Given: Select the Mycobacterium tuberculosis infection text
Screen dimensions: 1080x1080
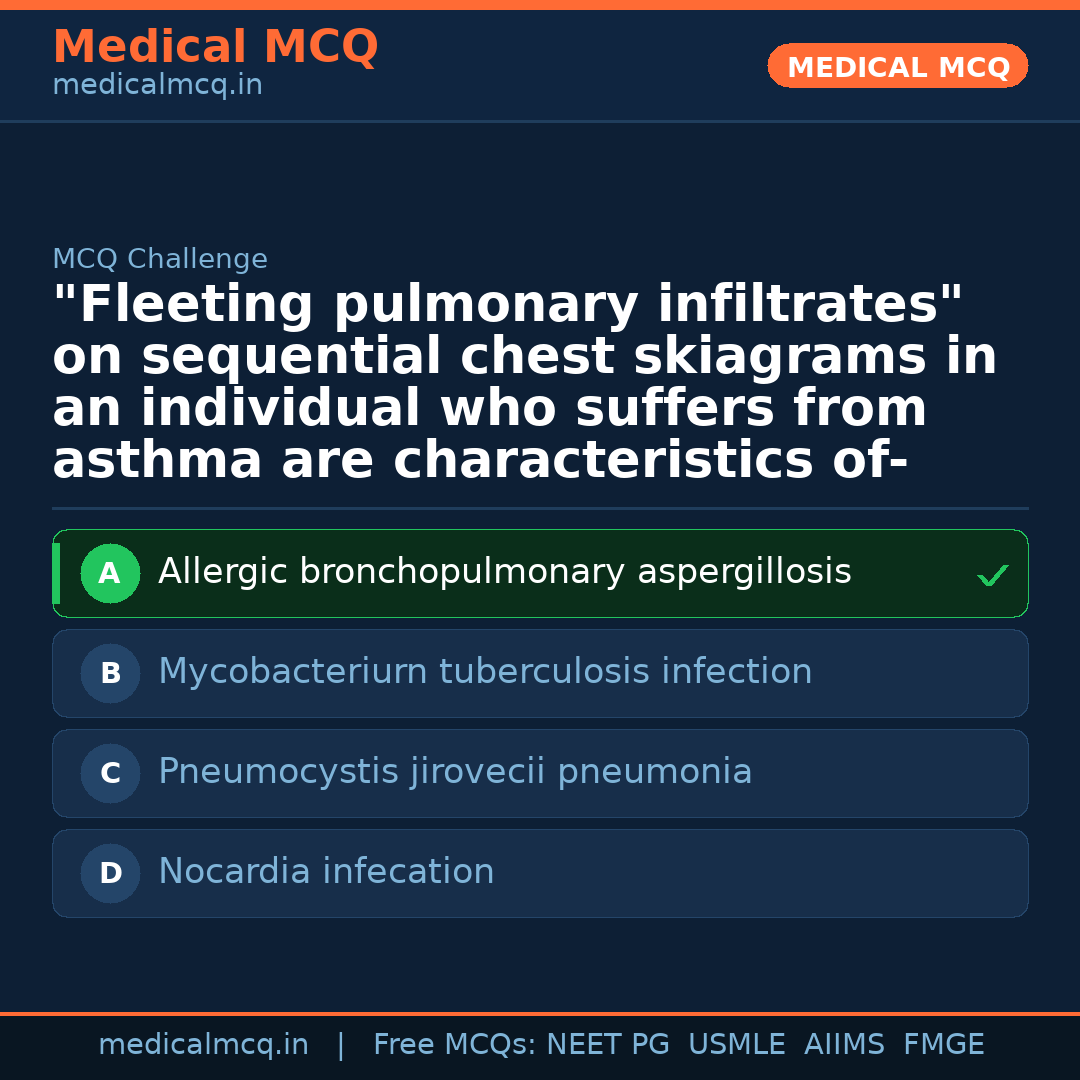Looking at the screenshot, I should click(x=485, y=672).
